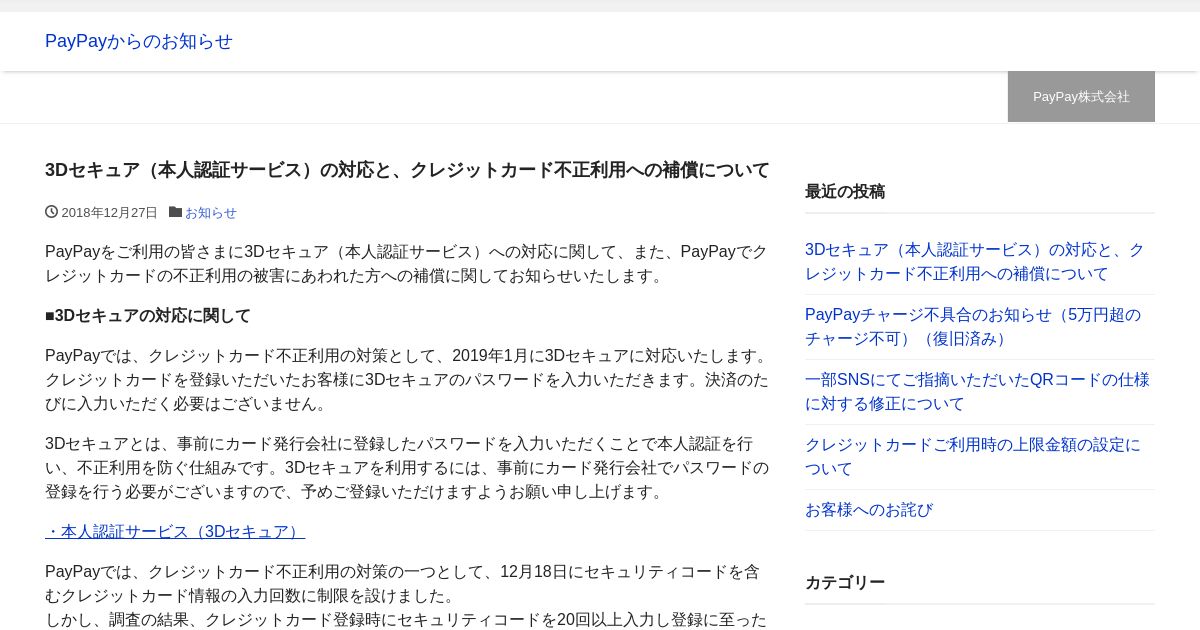The width and height of the screenshot is (1200, 630).
Task: Click the folder icon beside お知らせ category
Action: [x=176, y=212]
